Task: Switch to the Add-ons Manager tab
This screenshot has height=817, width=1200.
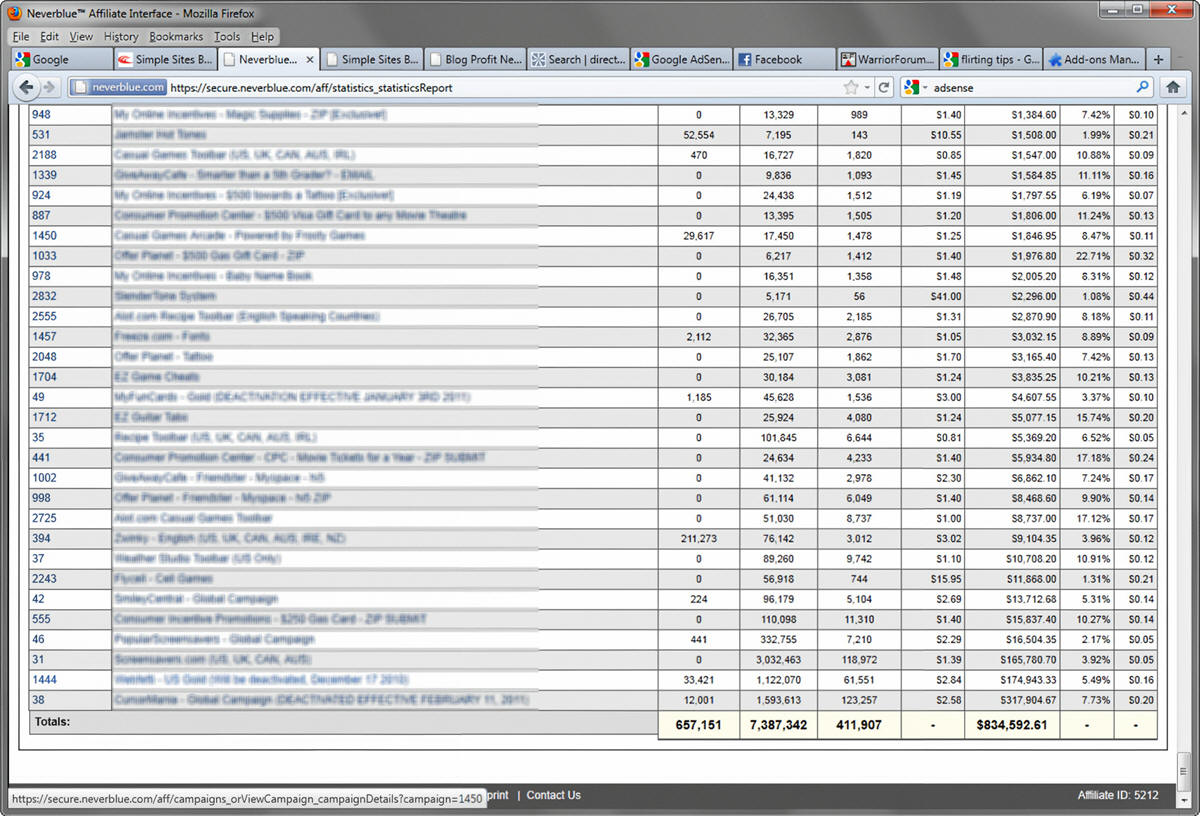Action: point(1094,59)
